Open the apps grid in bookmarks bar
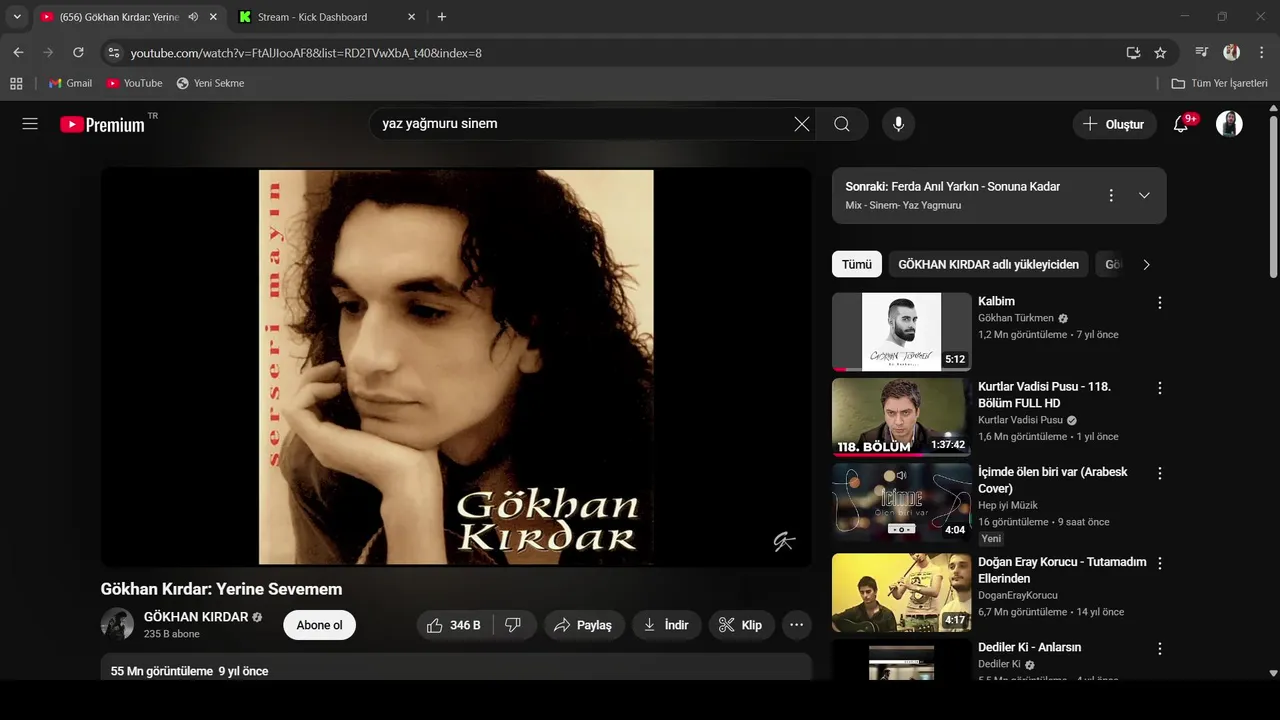1280x720 pixels. tap(16, 83)
